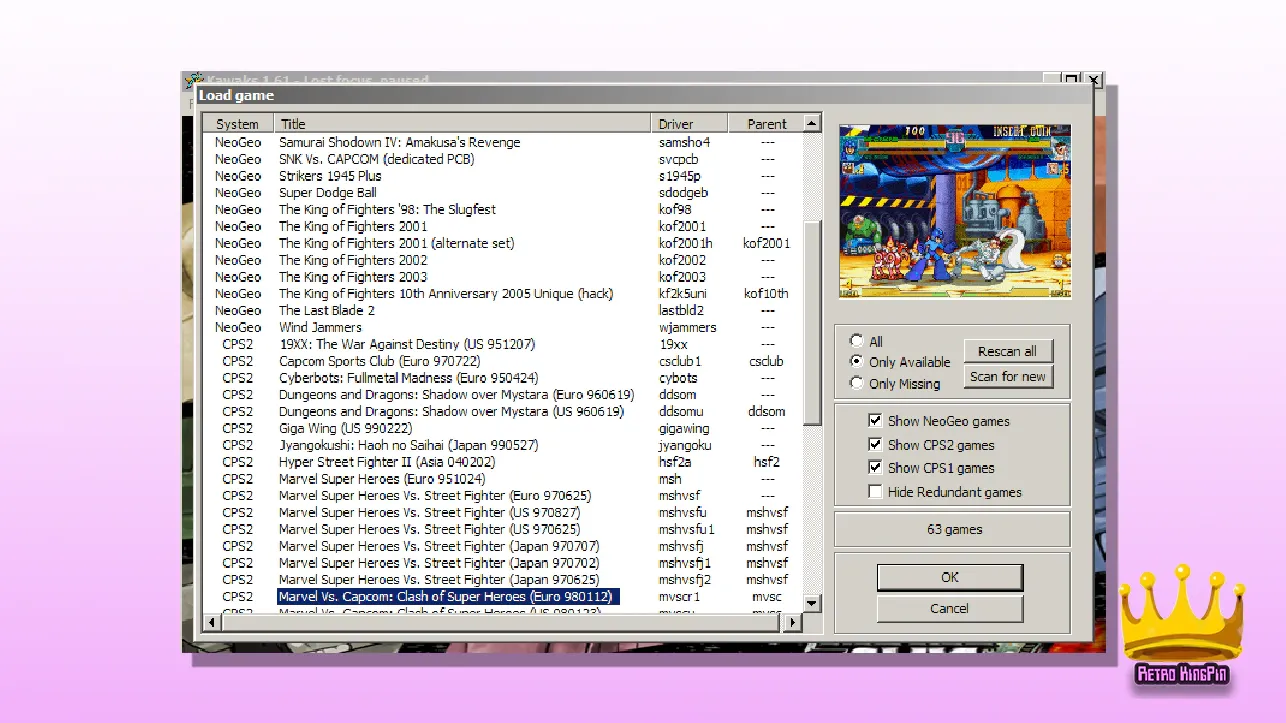The width and height of the screenshot is (1286, 723).
Task: Click the 63 games count label
Action: click(954, 529)
